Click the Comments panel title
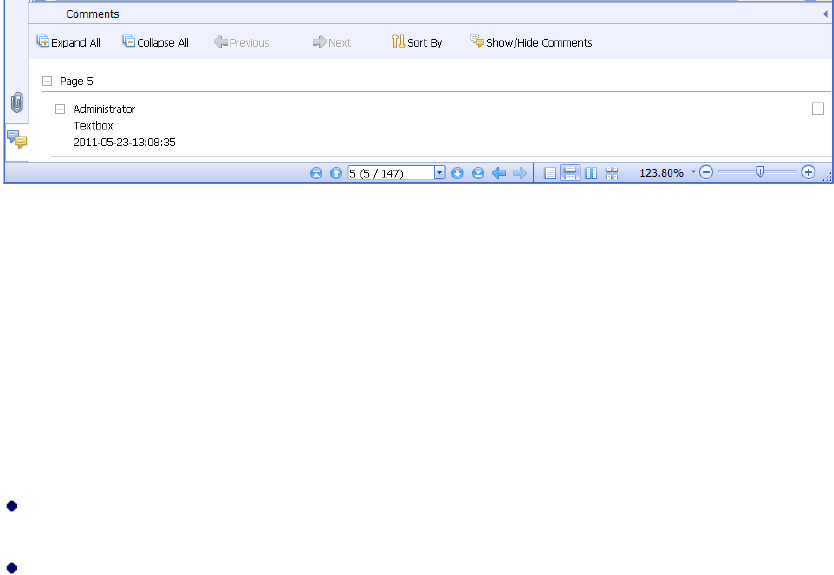The image size is (834, 575). (93, 14)
